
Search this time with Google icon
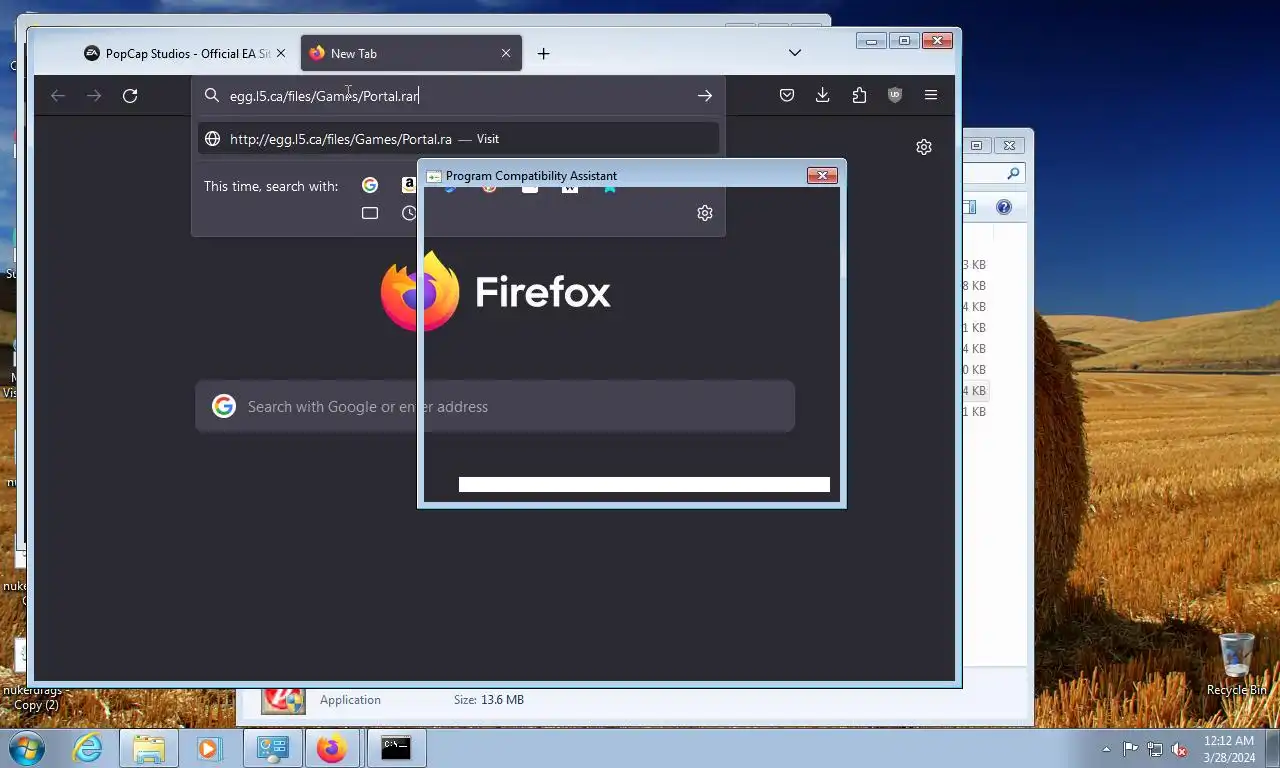point(370,185)
